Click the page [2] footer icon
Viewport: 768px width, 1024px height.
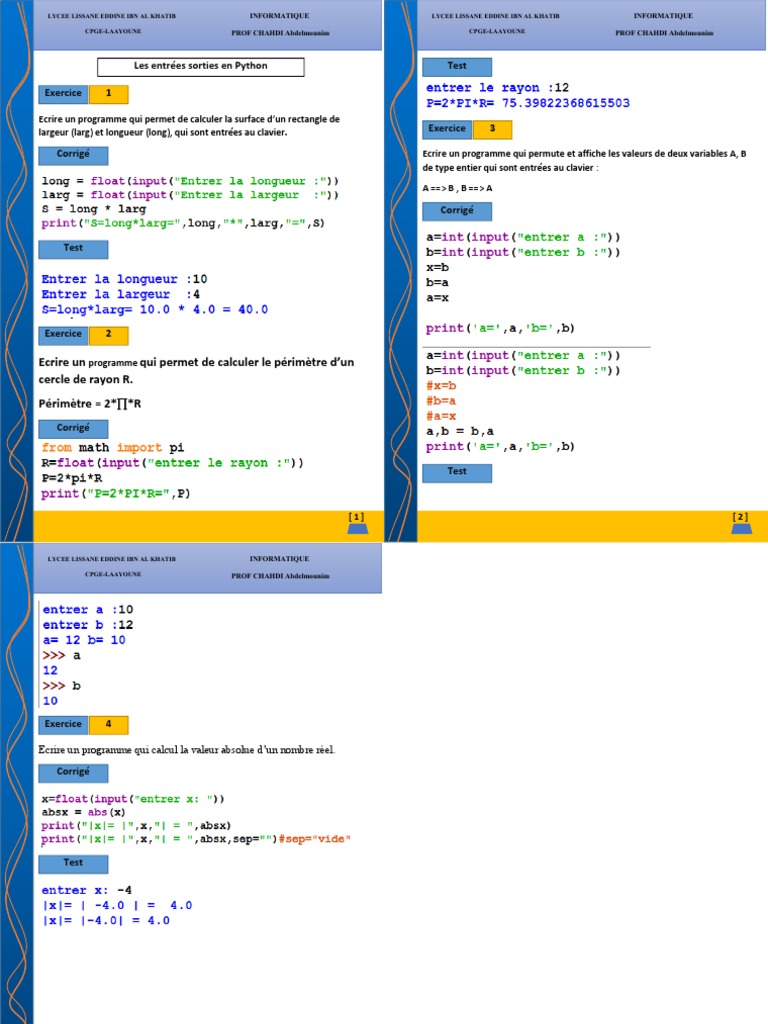740,522
